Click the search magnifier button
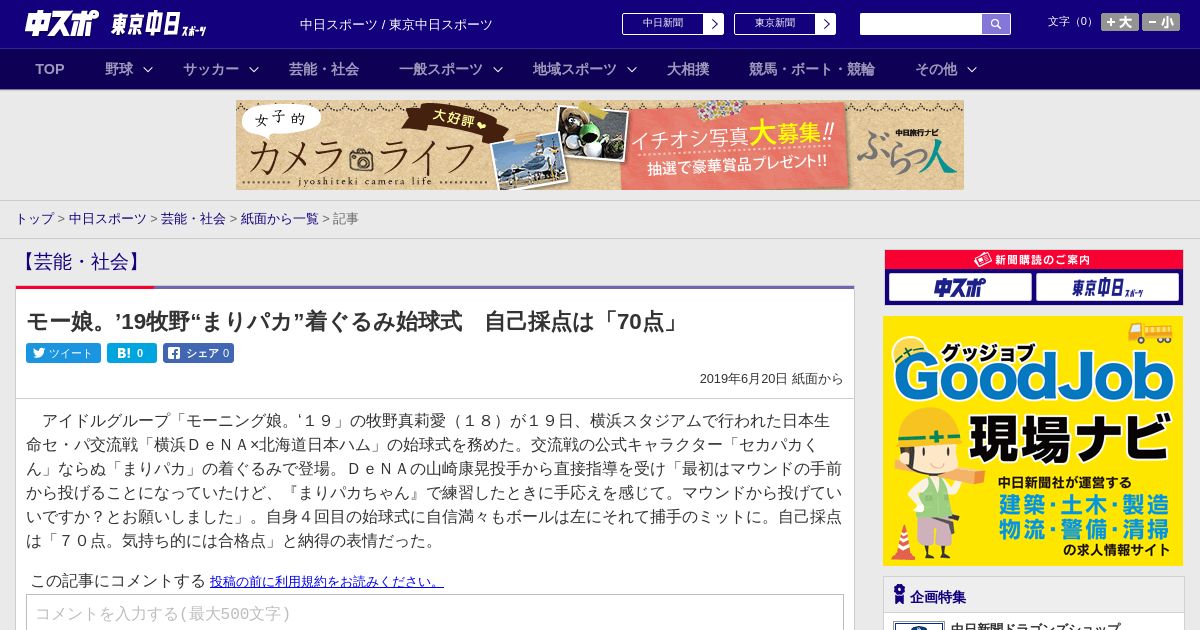Viewport: 1200px width, 630px height. coord(996,24)
